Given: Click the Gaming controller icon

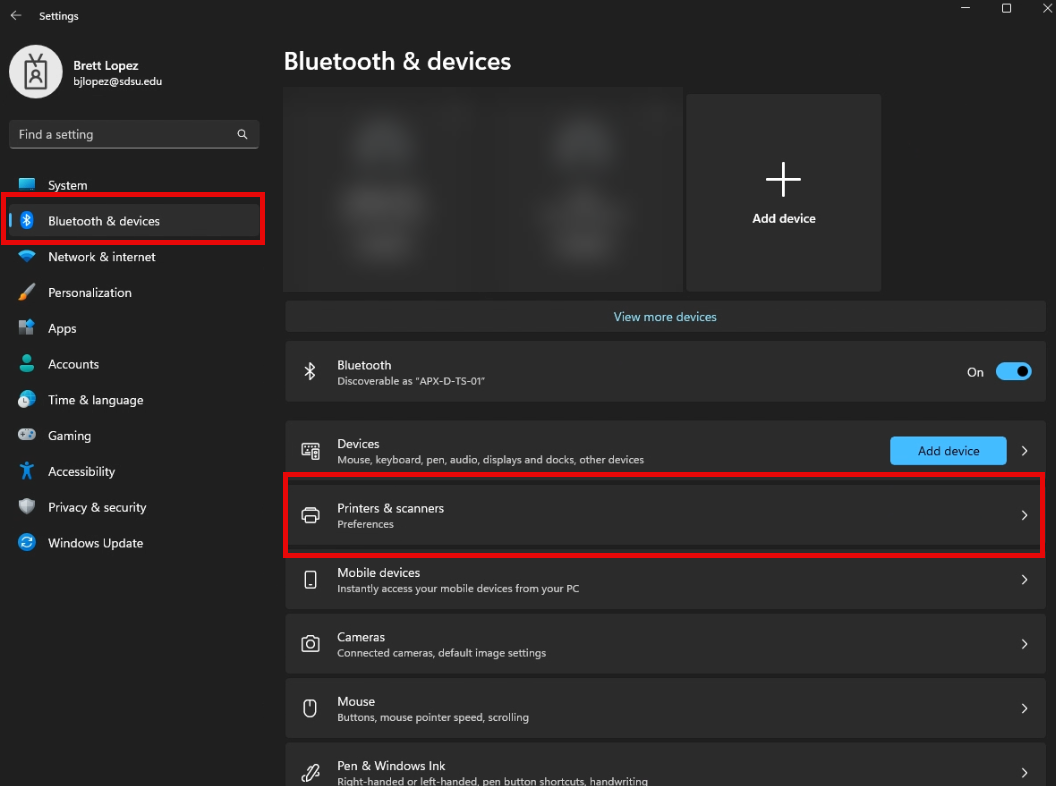Looking at the screenshot, I should tap(27, 434).
